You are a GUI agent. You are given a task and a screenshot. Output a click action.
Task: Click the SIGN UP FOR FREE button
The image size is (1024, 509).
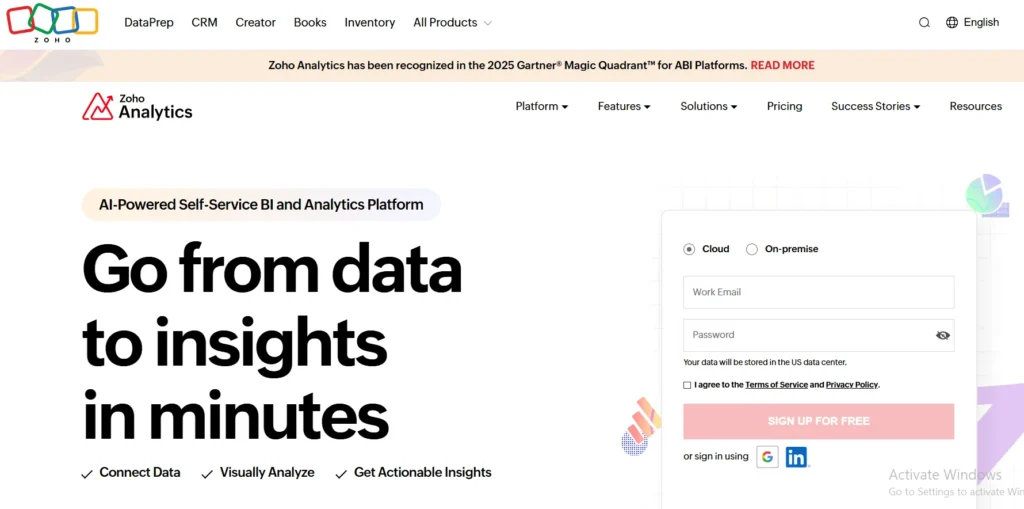coord(818,421)
